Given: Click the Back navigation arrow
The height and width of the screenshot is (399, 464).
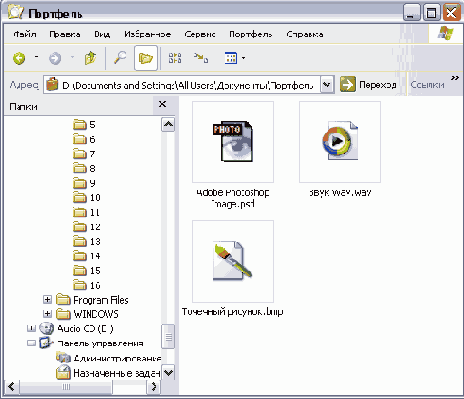Looking at the screenshot, I should coord(19,58).
